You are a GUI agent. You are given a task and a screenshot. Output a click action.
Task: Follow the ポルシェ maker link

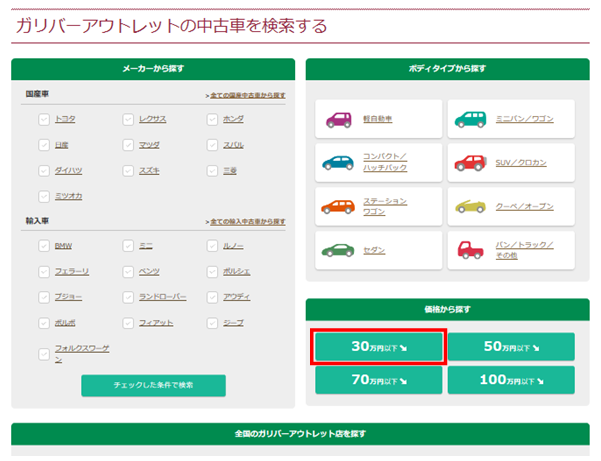pyautogui.click(x=237, y=272)
